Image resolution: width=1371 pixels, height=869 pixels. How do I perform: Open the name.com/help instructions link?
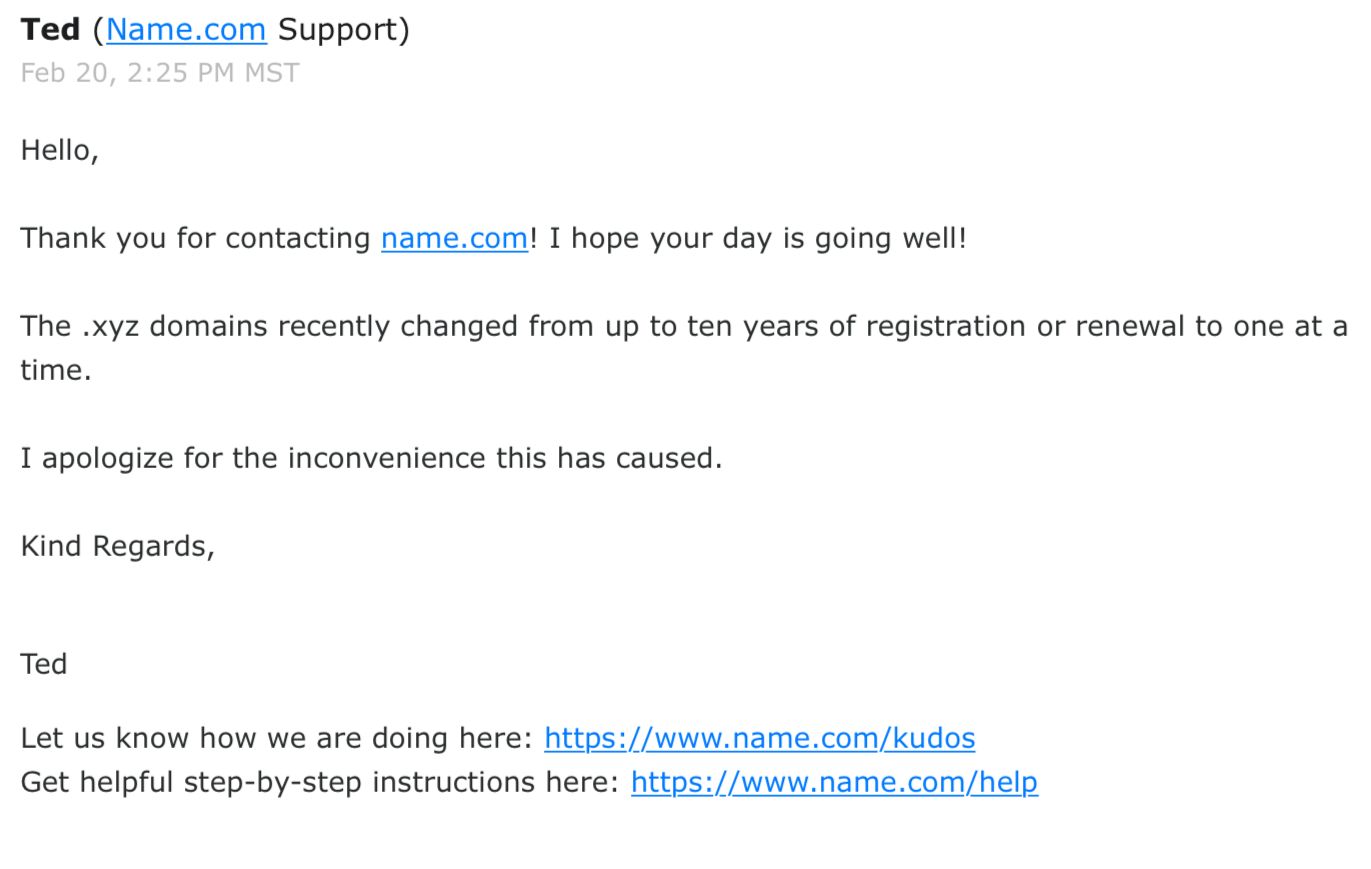pos(834,782)
